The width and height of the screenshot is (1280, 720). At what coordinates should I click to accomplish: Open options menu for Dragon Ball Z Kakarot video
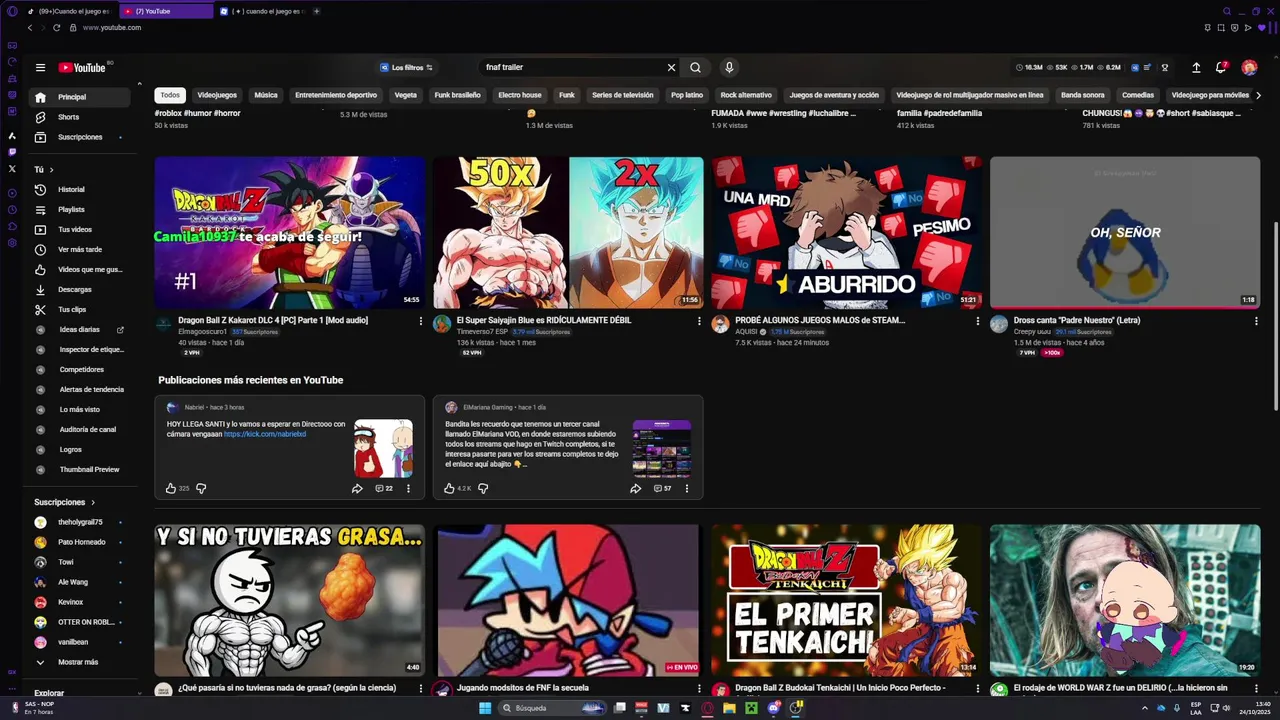click(x=420, y=321)
